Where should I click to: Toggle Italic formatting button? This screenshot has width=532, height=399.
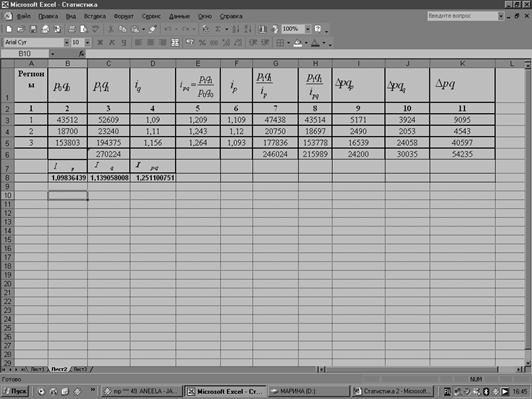(112, 43)
